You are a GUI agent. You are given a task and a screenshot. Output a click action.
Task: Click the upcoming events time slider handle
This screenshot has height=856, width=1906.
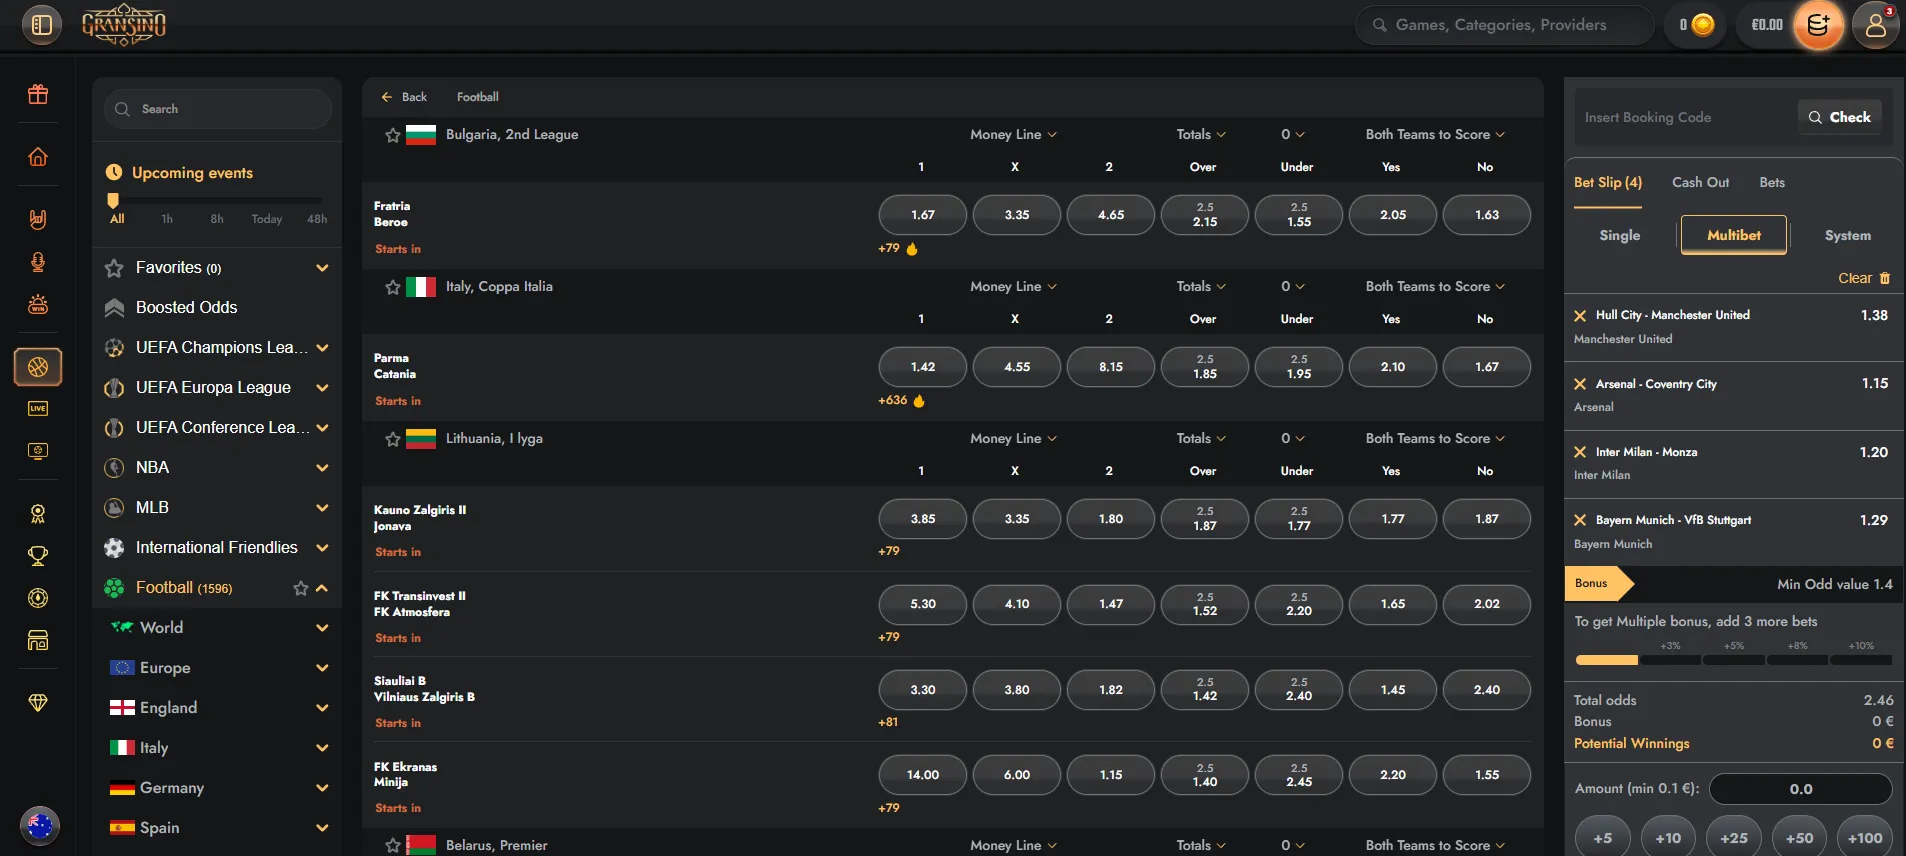click(113, 201)
